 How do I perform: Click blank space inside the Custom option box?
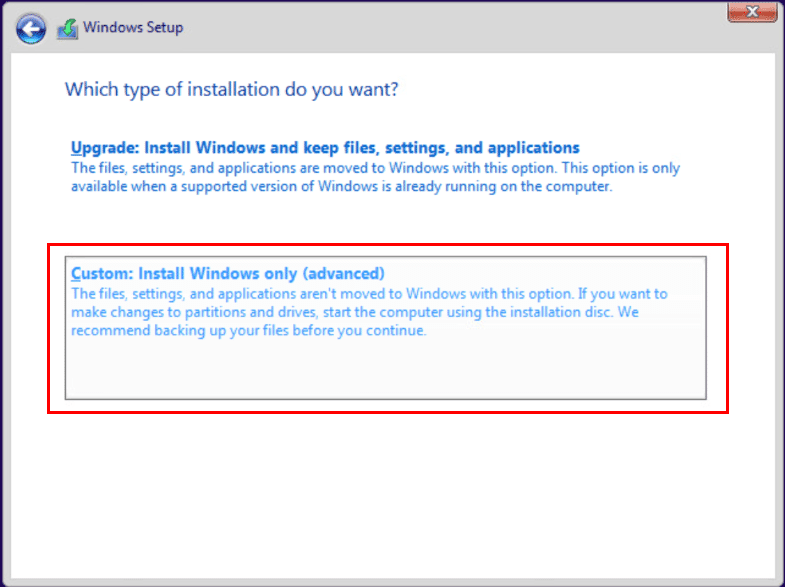385,370
